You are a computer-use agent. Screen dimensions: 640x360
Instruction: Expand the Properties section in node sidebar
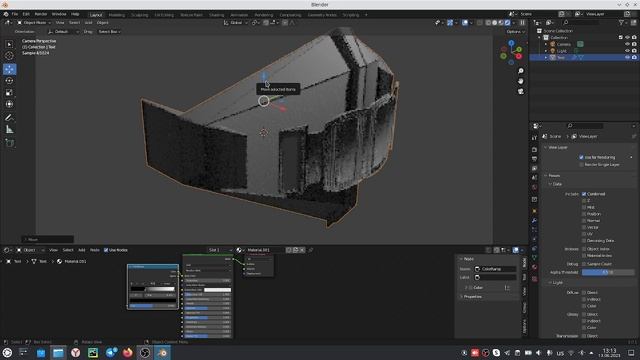click(462, 297)
